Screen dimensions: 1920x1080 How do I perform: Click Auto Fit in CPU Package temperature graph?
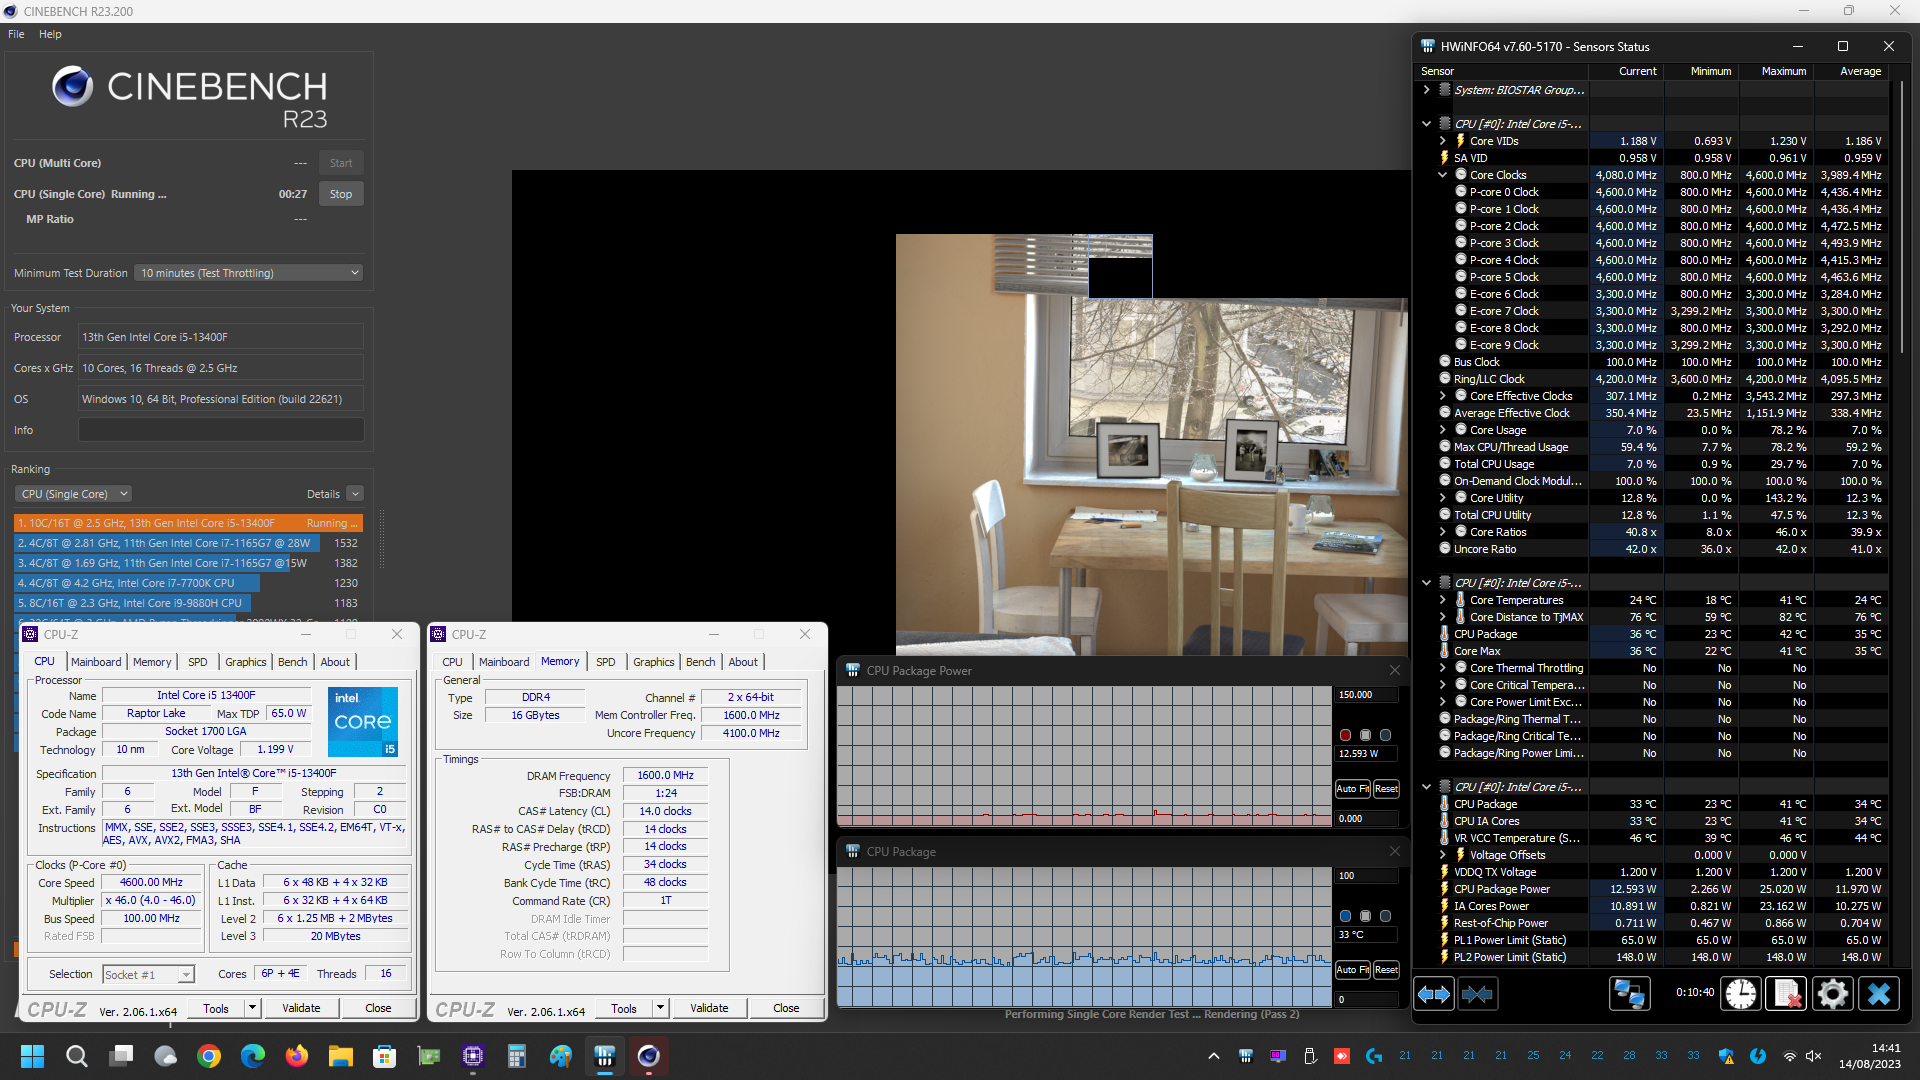click(1353, 970)
